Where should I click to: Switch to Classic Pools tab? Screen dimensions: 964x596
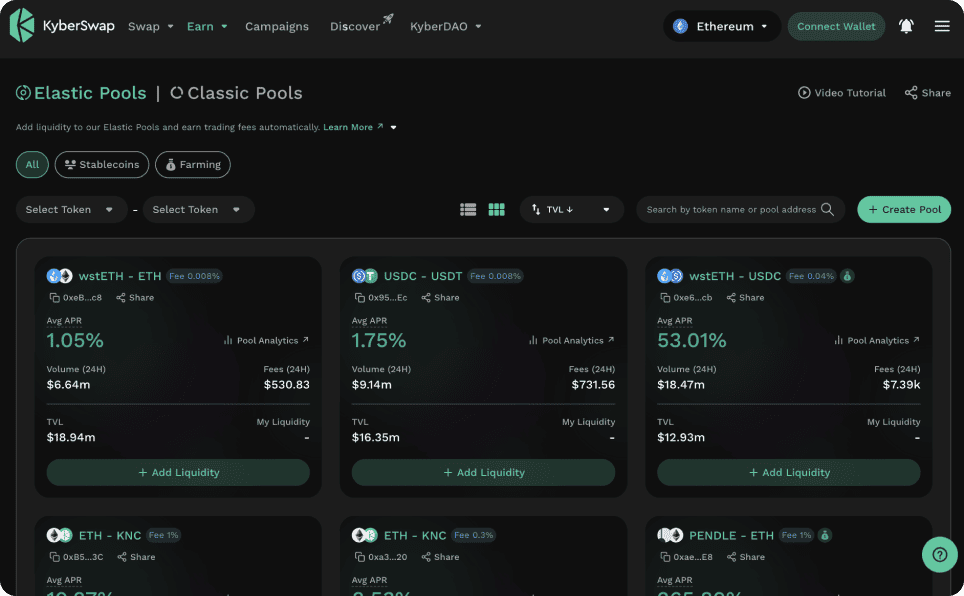click(x=236, y=93)
